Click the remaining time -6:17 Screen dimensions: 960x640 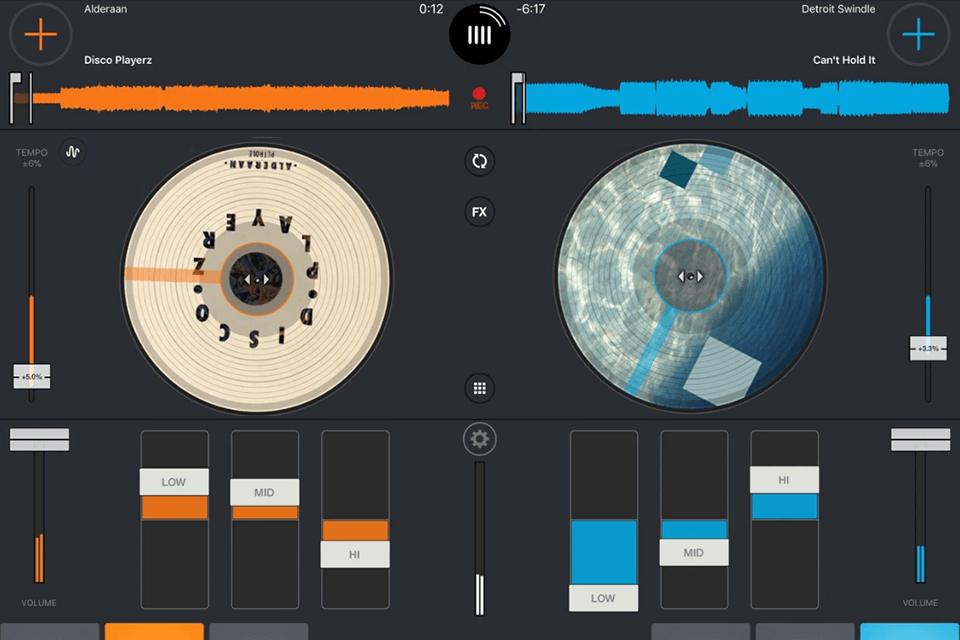tap(530, 9)
